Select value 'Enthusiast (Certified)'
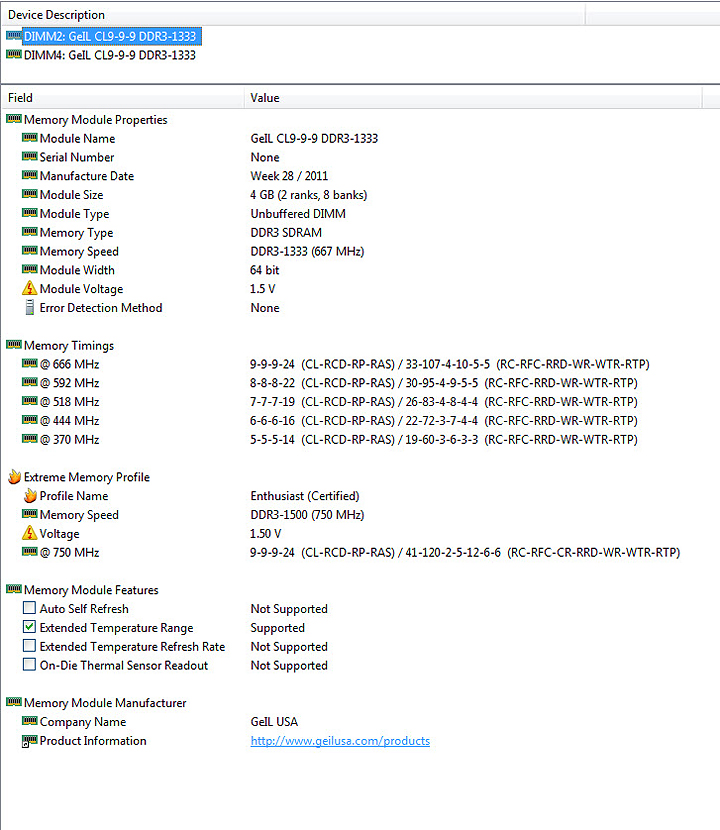720x830 pixels. [x=305, y=496]
